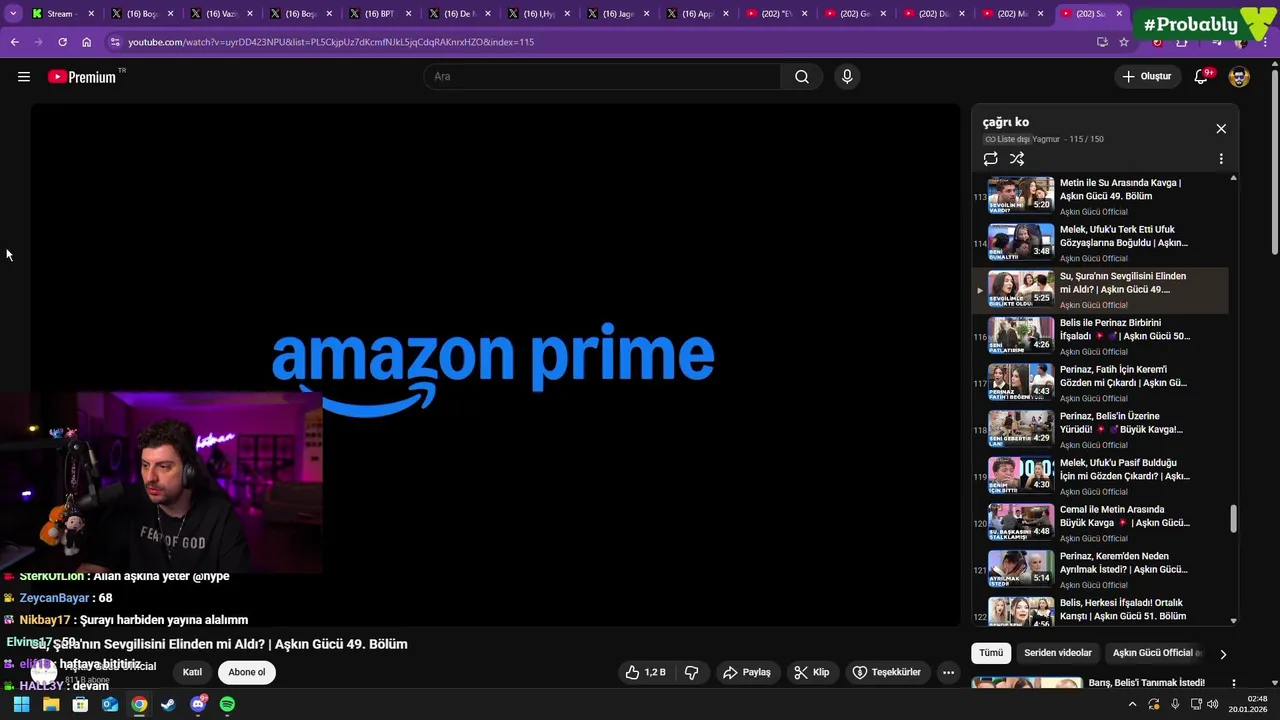Close the çağrı ko playlist panel

1221,129
